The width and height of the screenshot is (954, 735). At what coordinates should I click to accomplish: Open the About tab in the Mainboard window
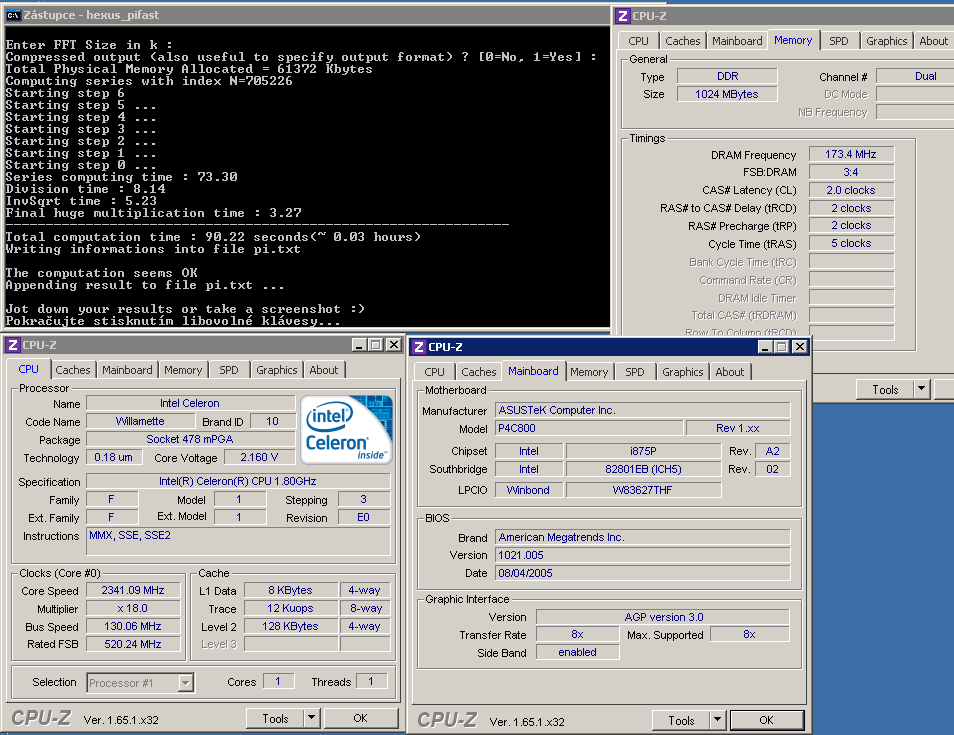(729, 372)
